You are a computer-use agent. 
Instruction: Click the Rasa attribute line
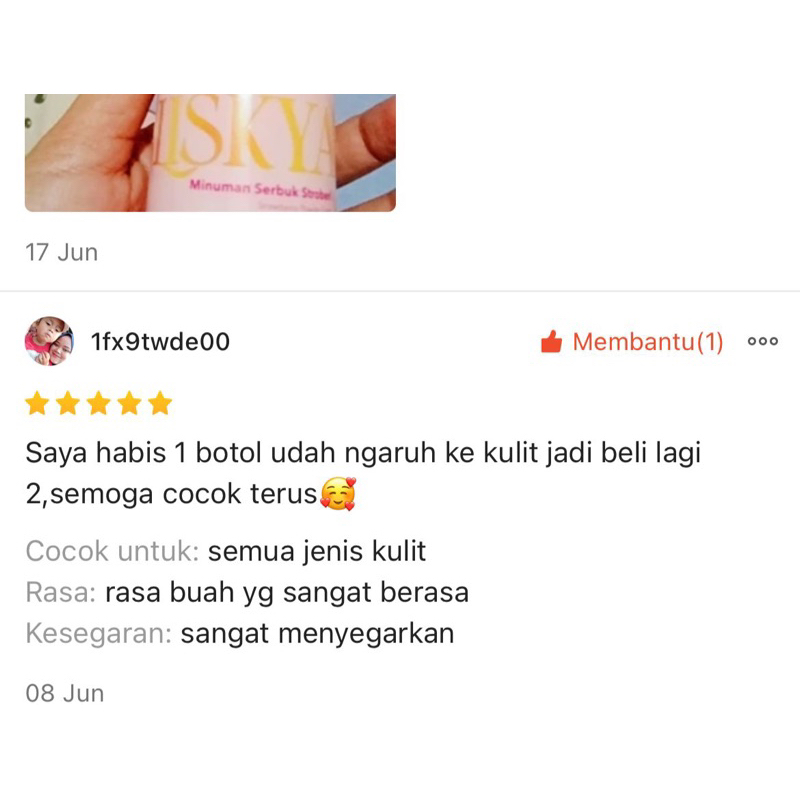247,593
